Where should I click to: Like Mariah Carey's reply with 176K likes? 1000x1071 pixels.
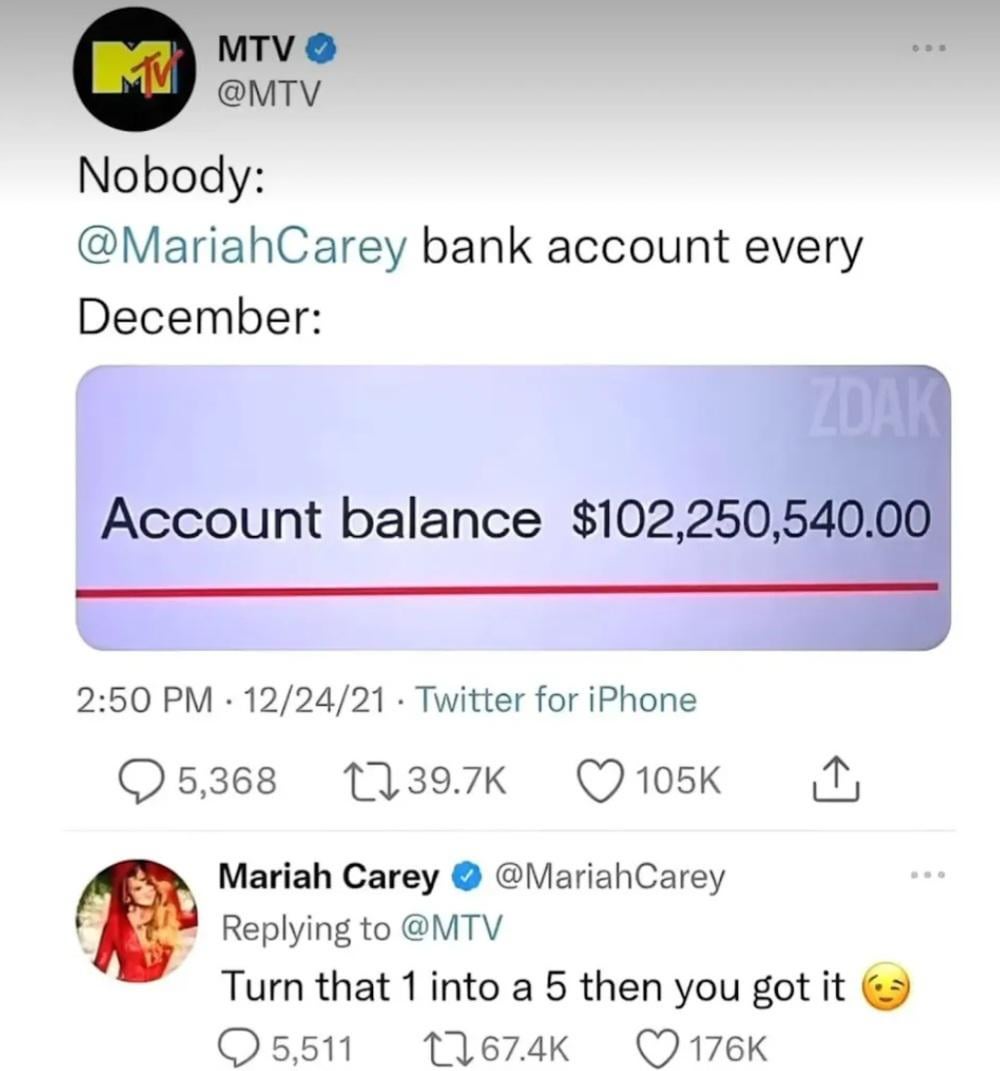658,1048
